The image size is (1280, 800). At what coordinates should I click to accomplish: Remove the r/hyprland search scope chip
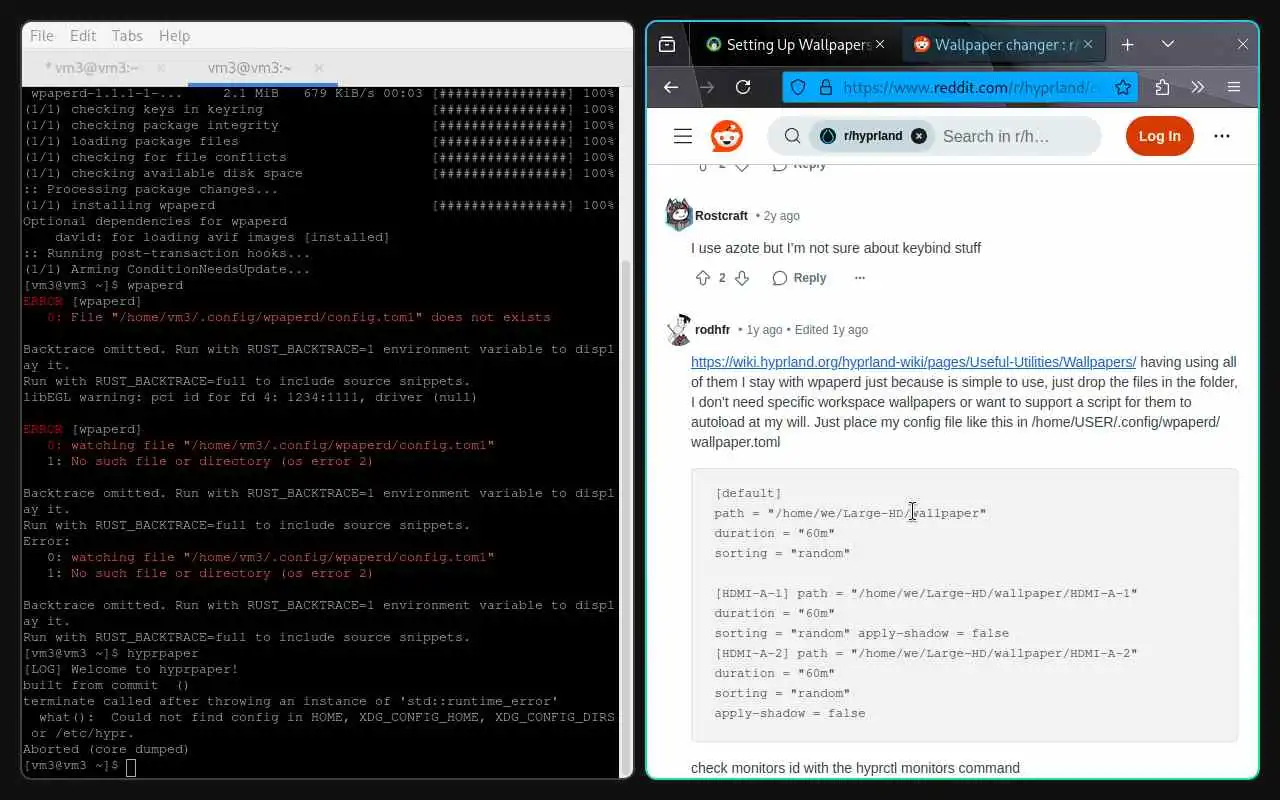[919, 136]
